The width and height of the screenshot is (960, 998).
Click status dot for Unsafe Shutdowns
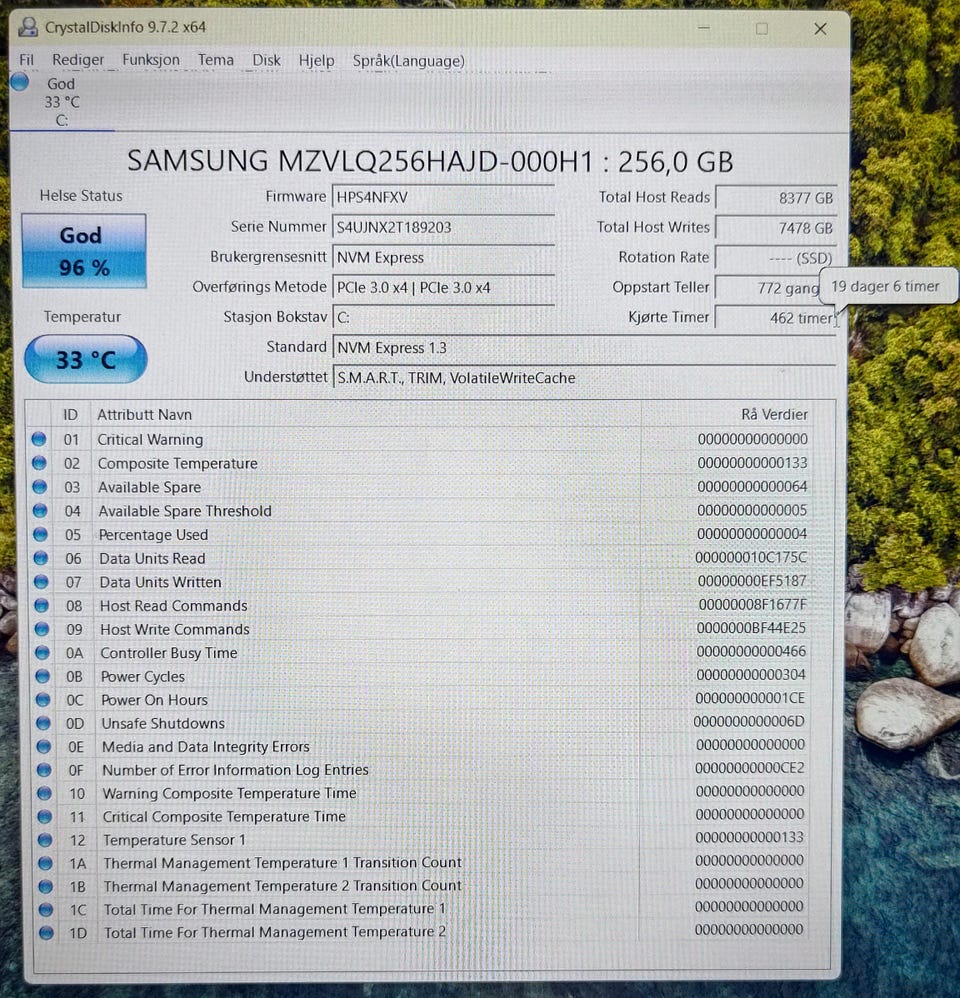coord(43,723)
